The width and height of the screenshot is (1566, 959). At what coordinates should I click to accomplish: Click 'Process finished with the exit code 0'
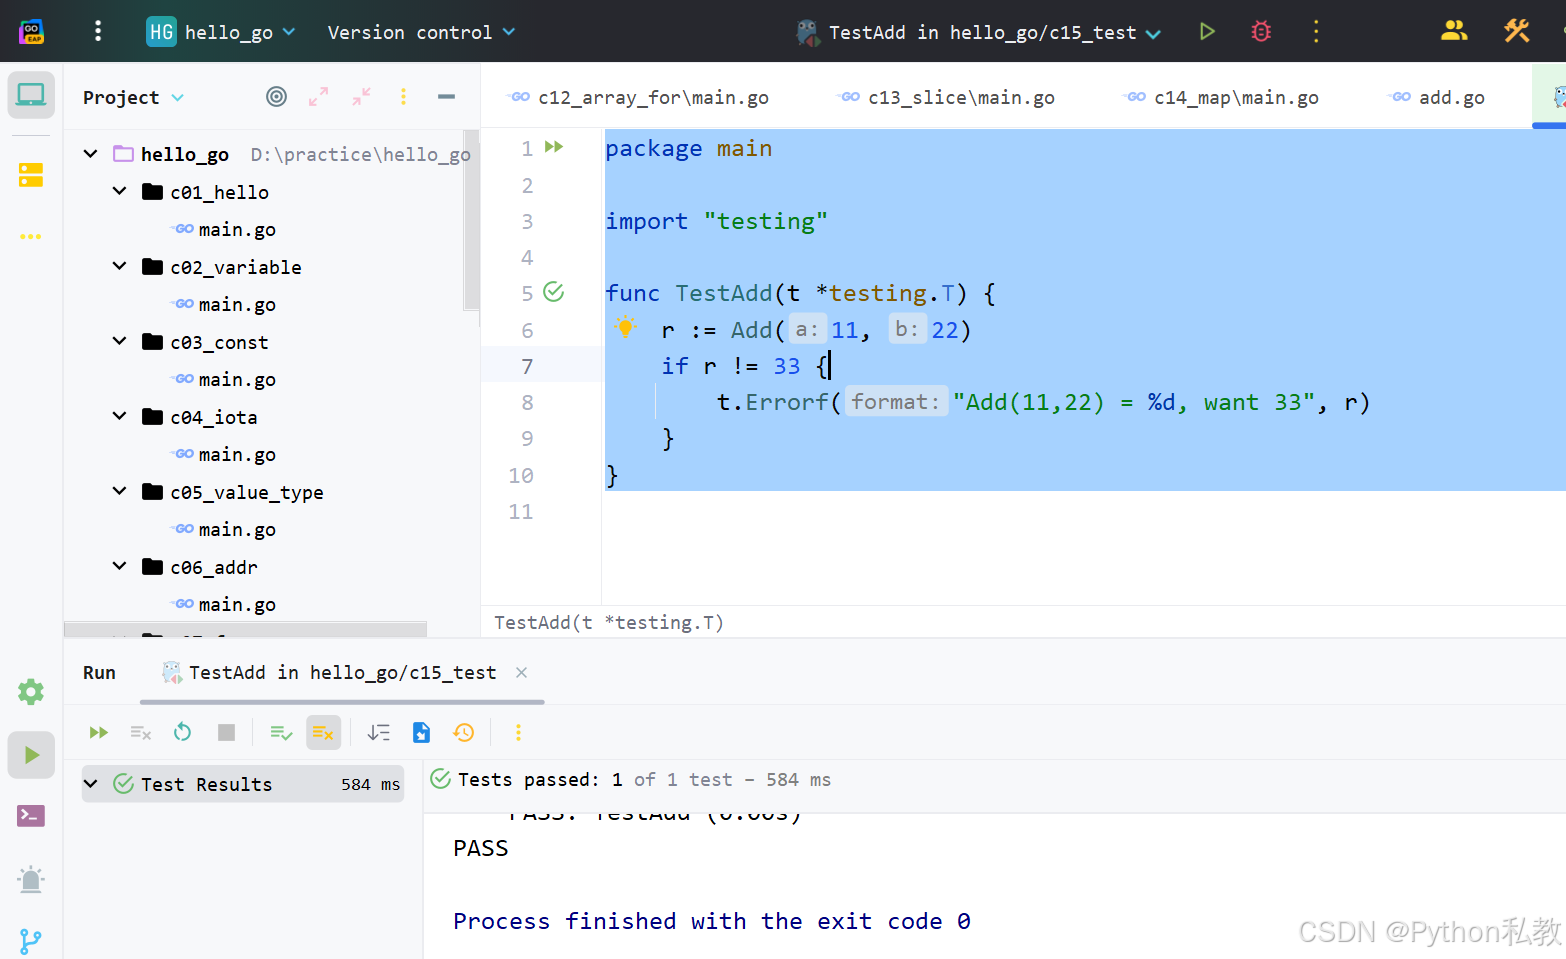pyautogui.click(x=712, y=921)
